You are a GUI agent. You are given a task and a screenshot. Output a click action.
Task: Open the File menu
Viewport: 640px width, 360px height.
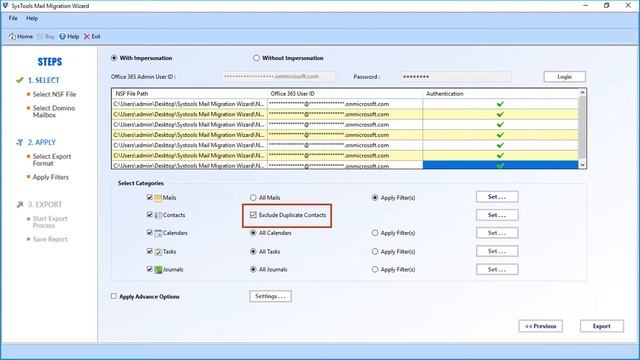point(13,18)
